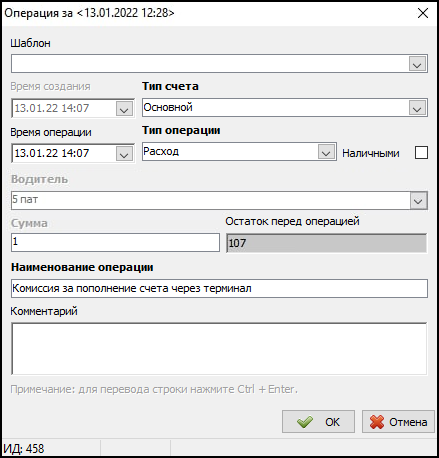Screen dimensions: 439x458
Task: Select the Остаток перед операцией field showing 107
Action: (x=326, y=243)
